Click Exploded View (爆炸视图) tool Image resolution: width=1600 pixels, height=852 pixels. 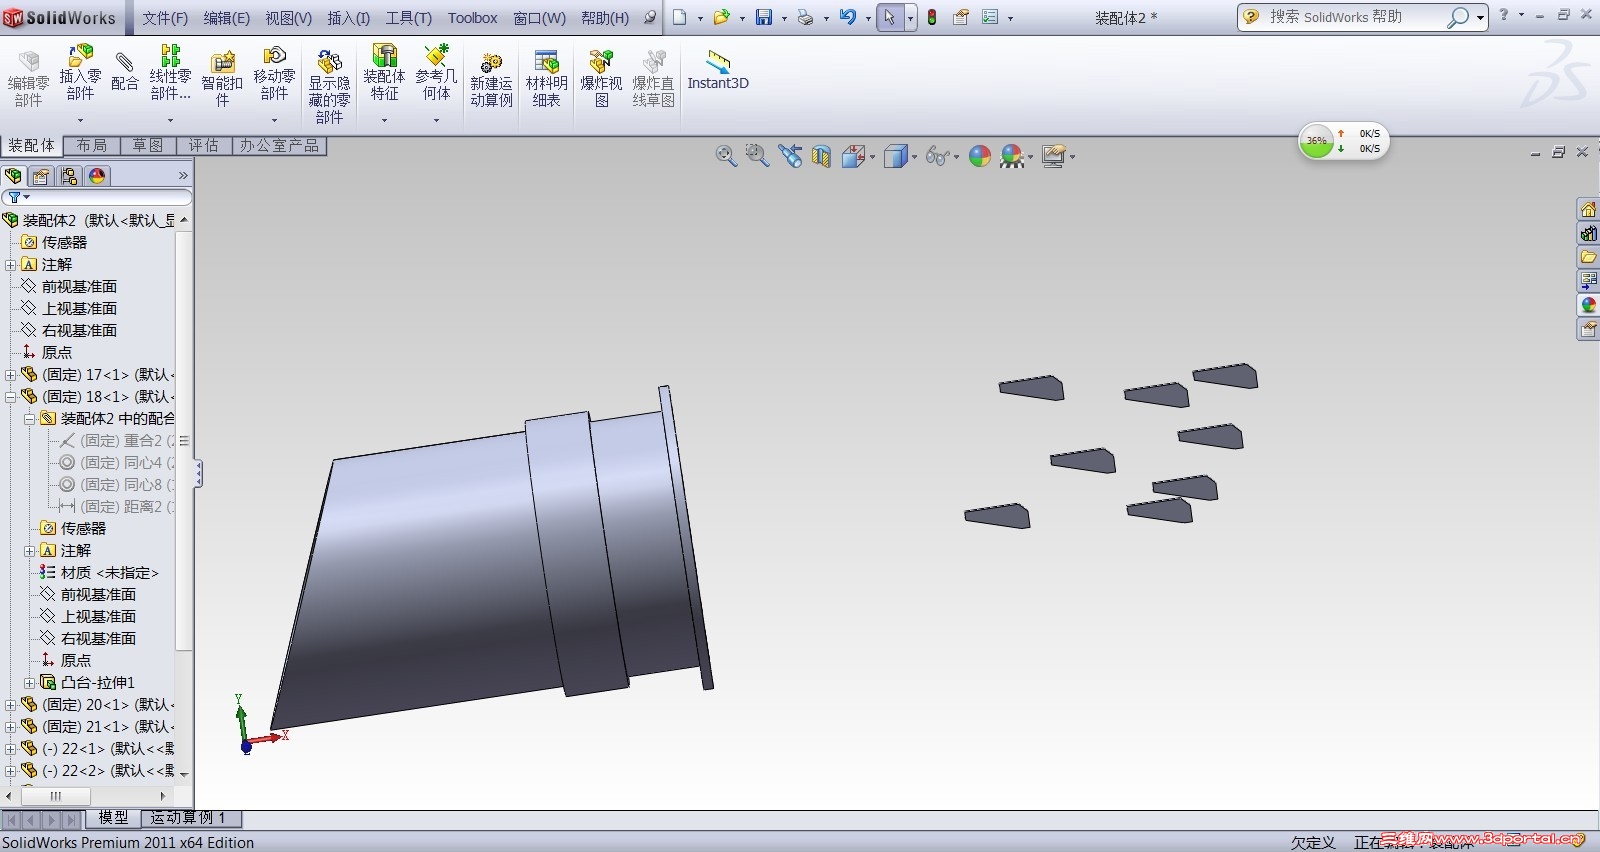[601, 78]
